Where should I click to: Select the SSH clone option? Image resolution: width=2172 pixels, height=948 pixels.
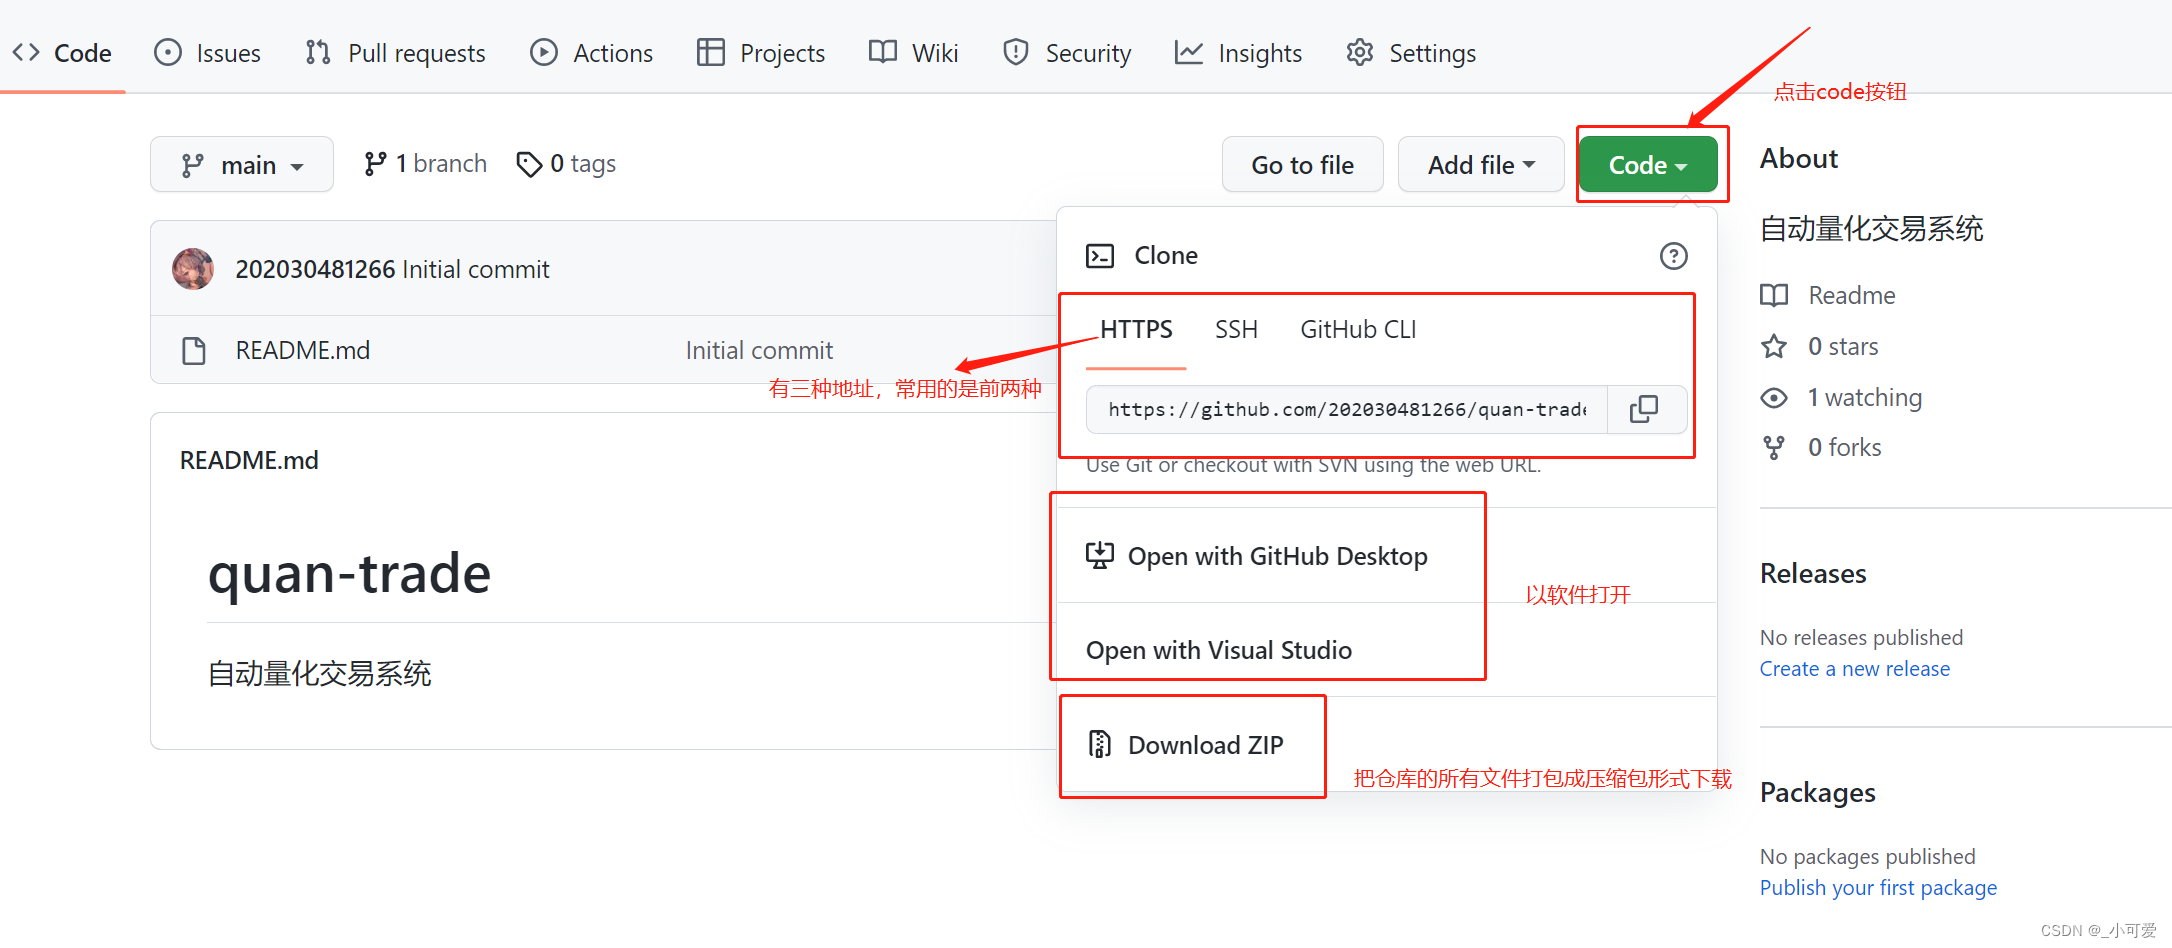tap(1236, 330)
